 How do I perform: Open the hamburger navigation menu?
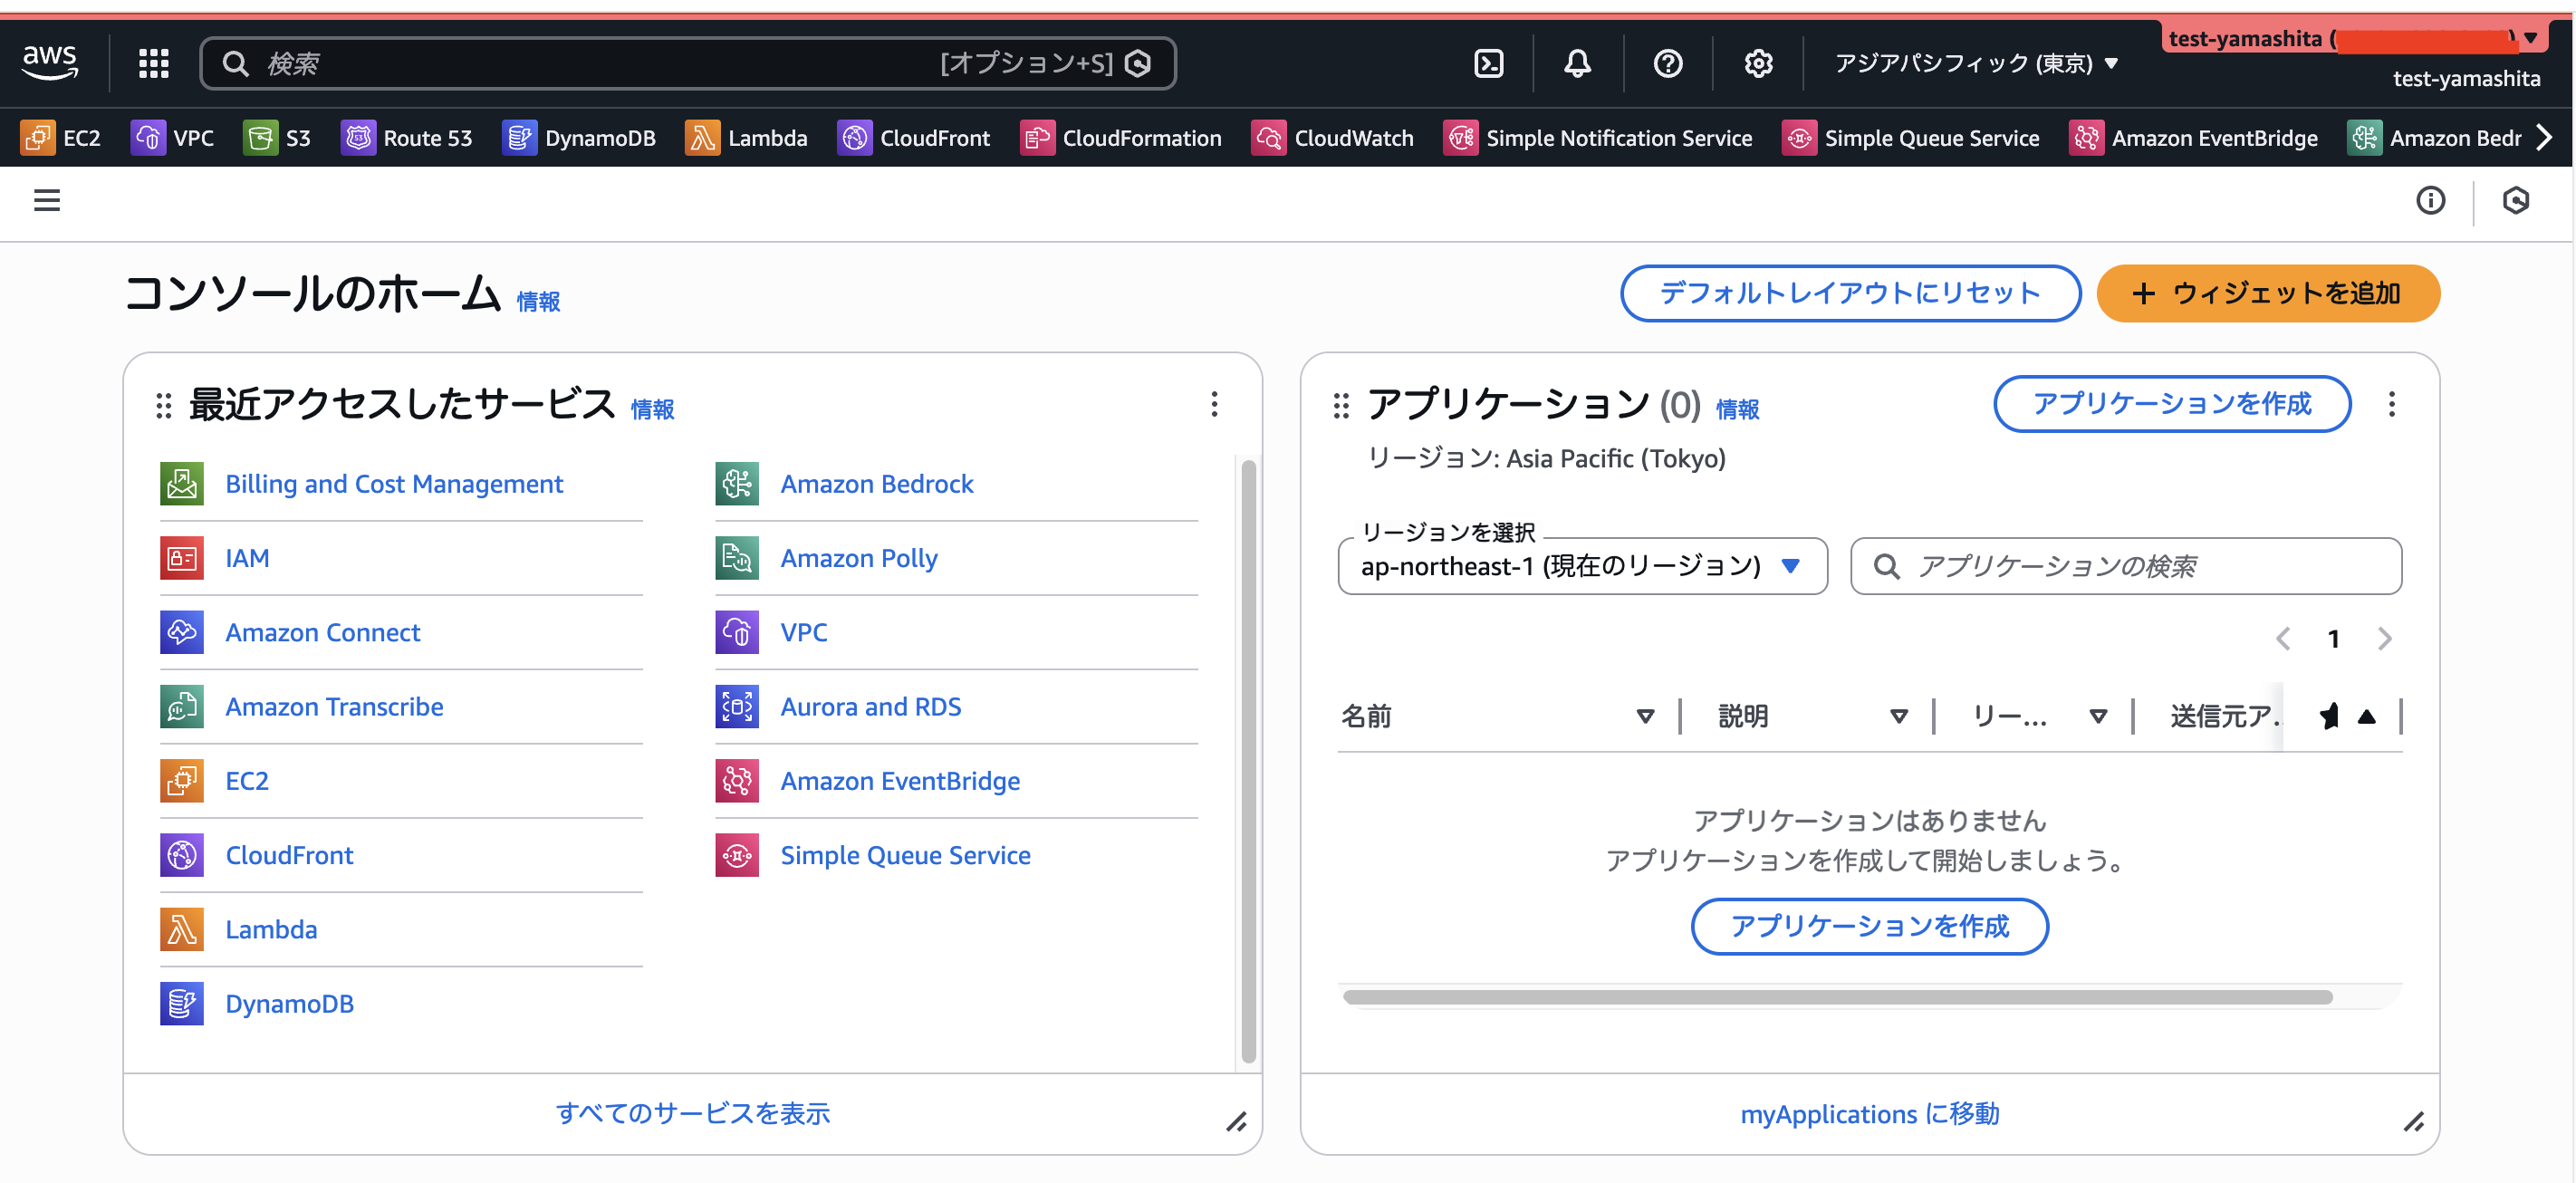pyautogui.click(x=46, y=201)
